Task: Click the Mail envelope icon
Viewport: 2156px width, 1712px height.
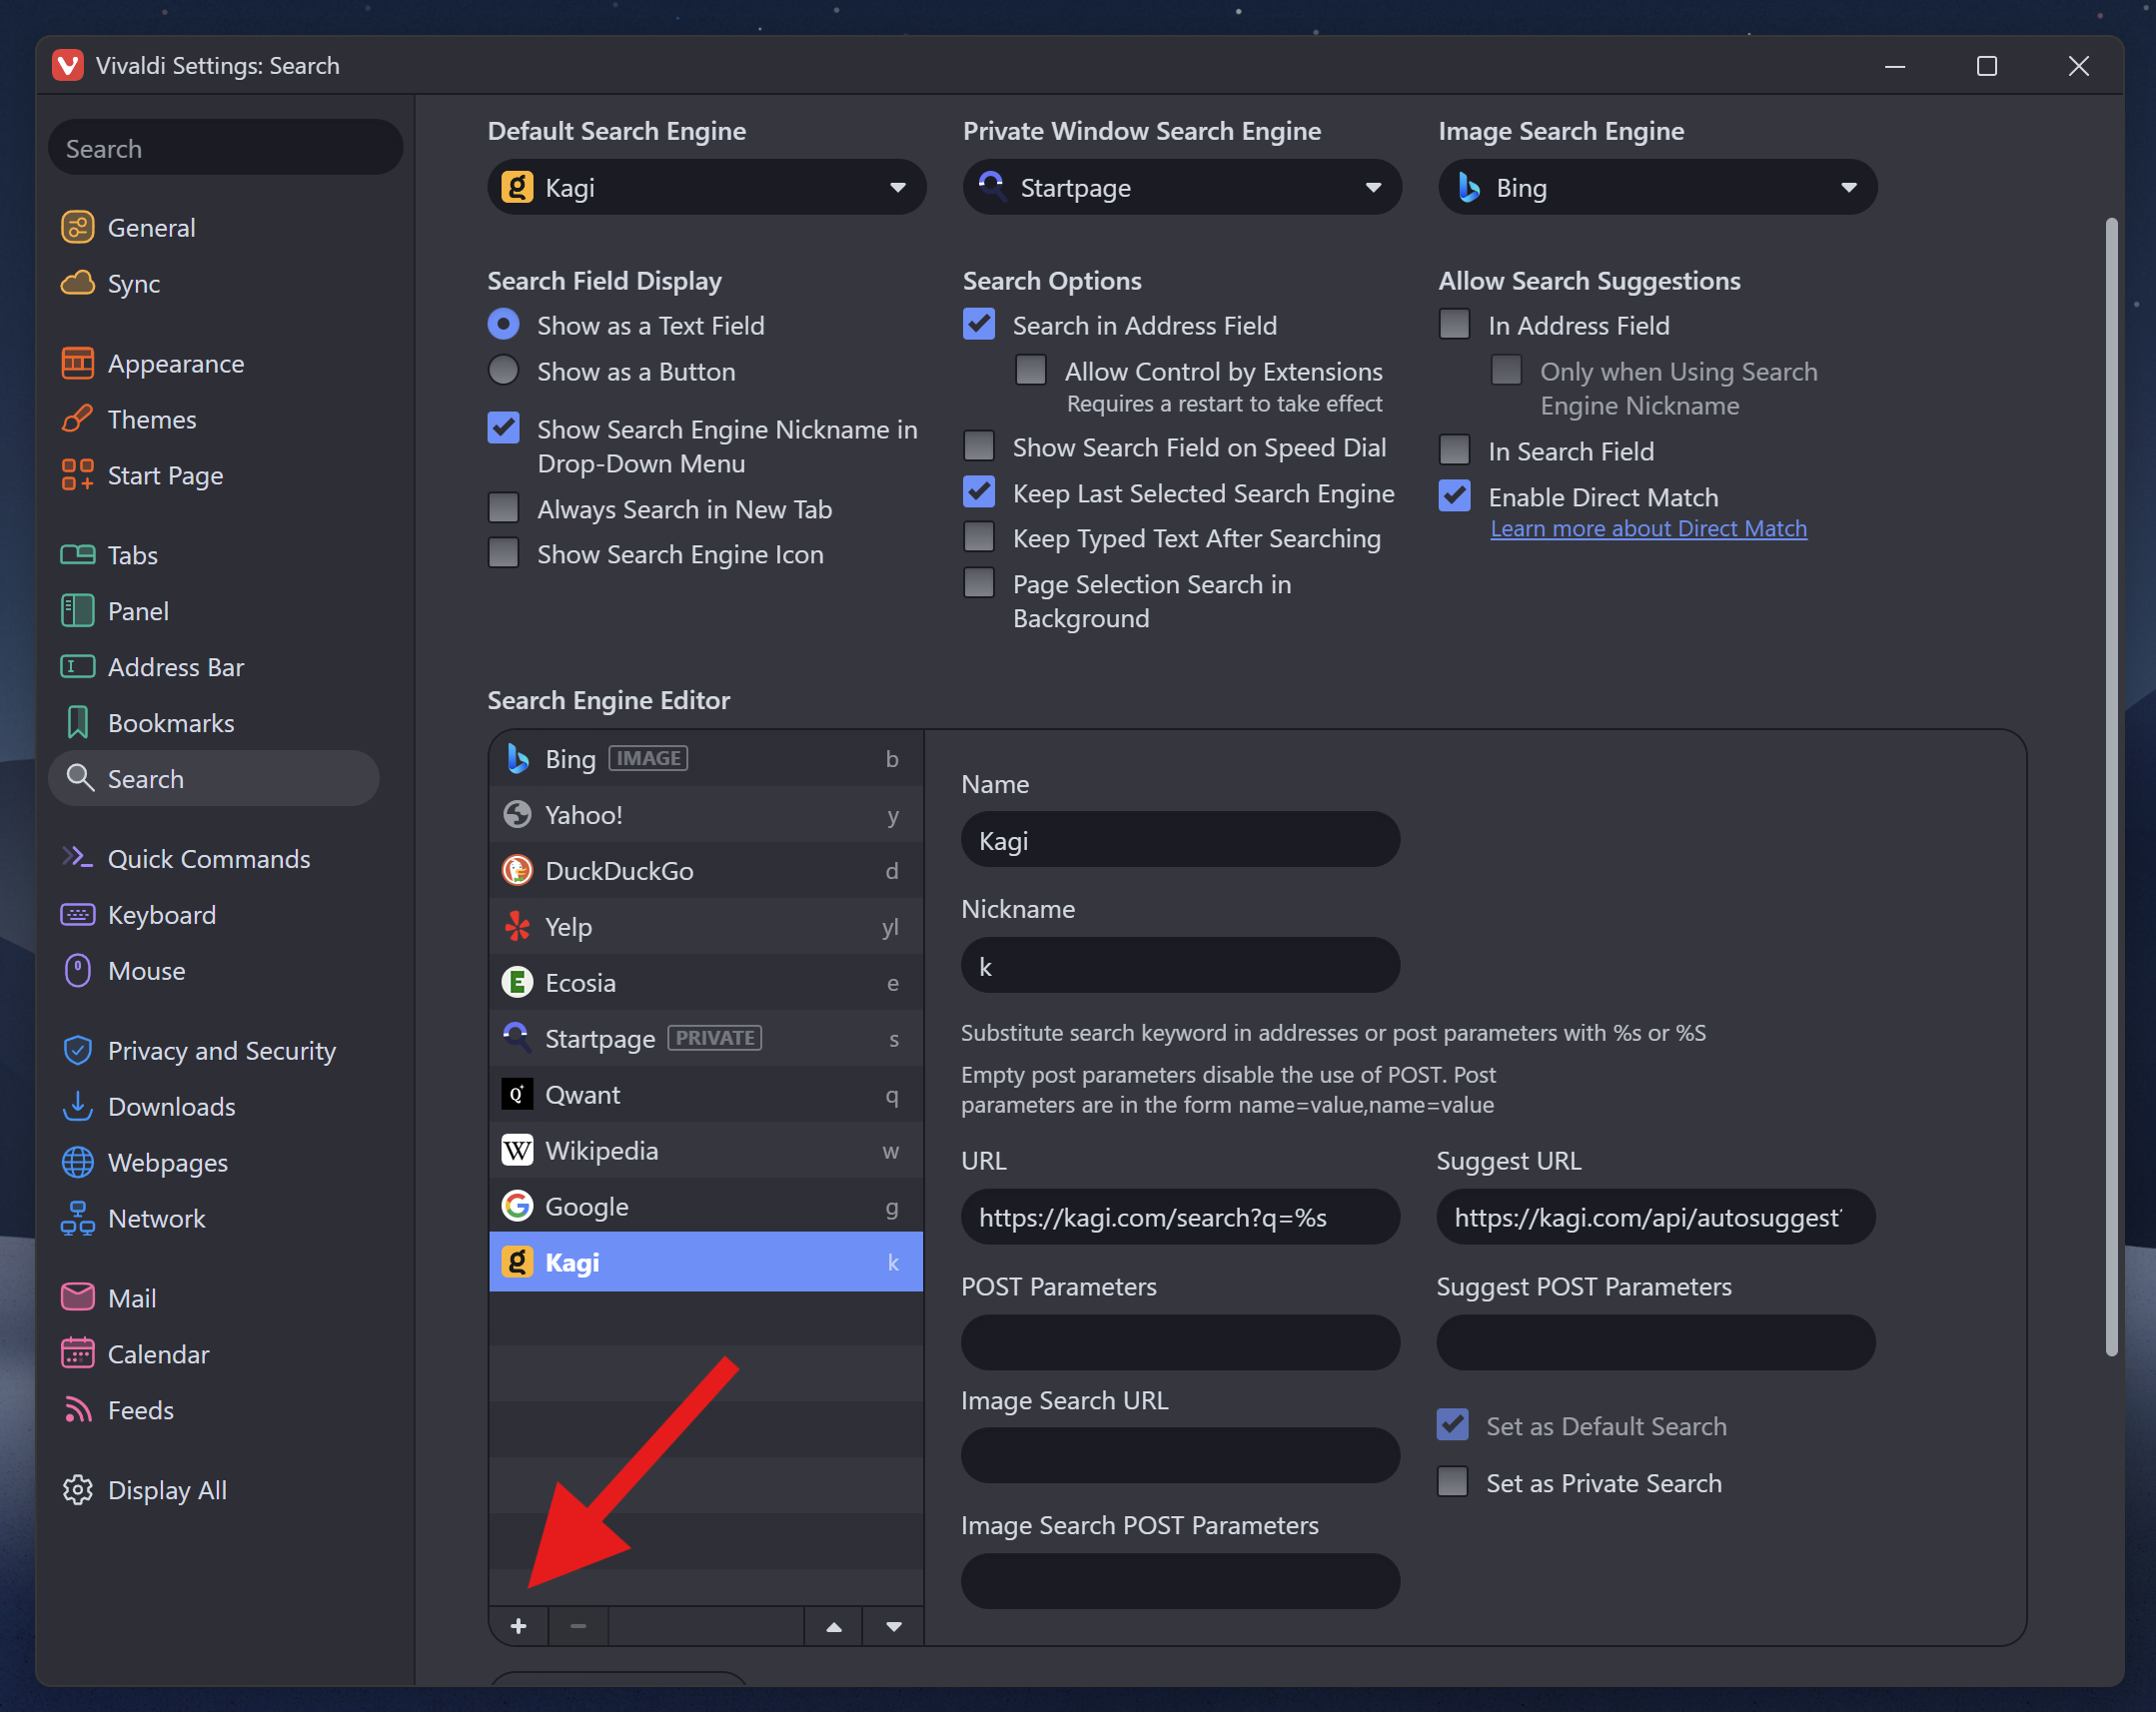Action: pos(78,1297)
